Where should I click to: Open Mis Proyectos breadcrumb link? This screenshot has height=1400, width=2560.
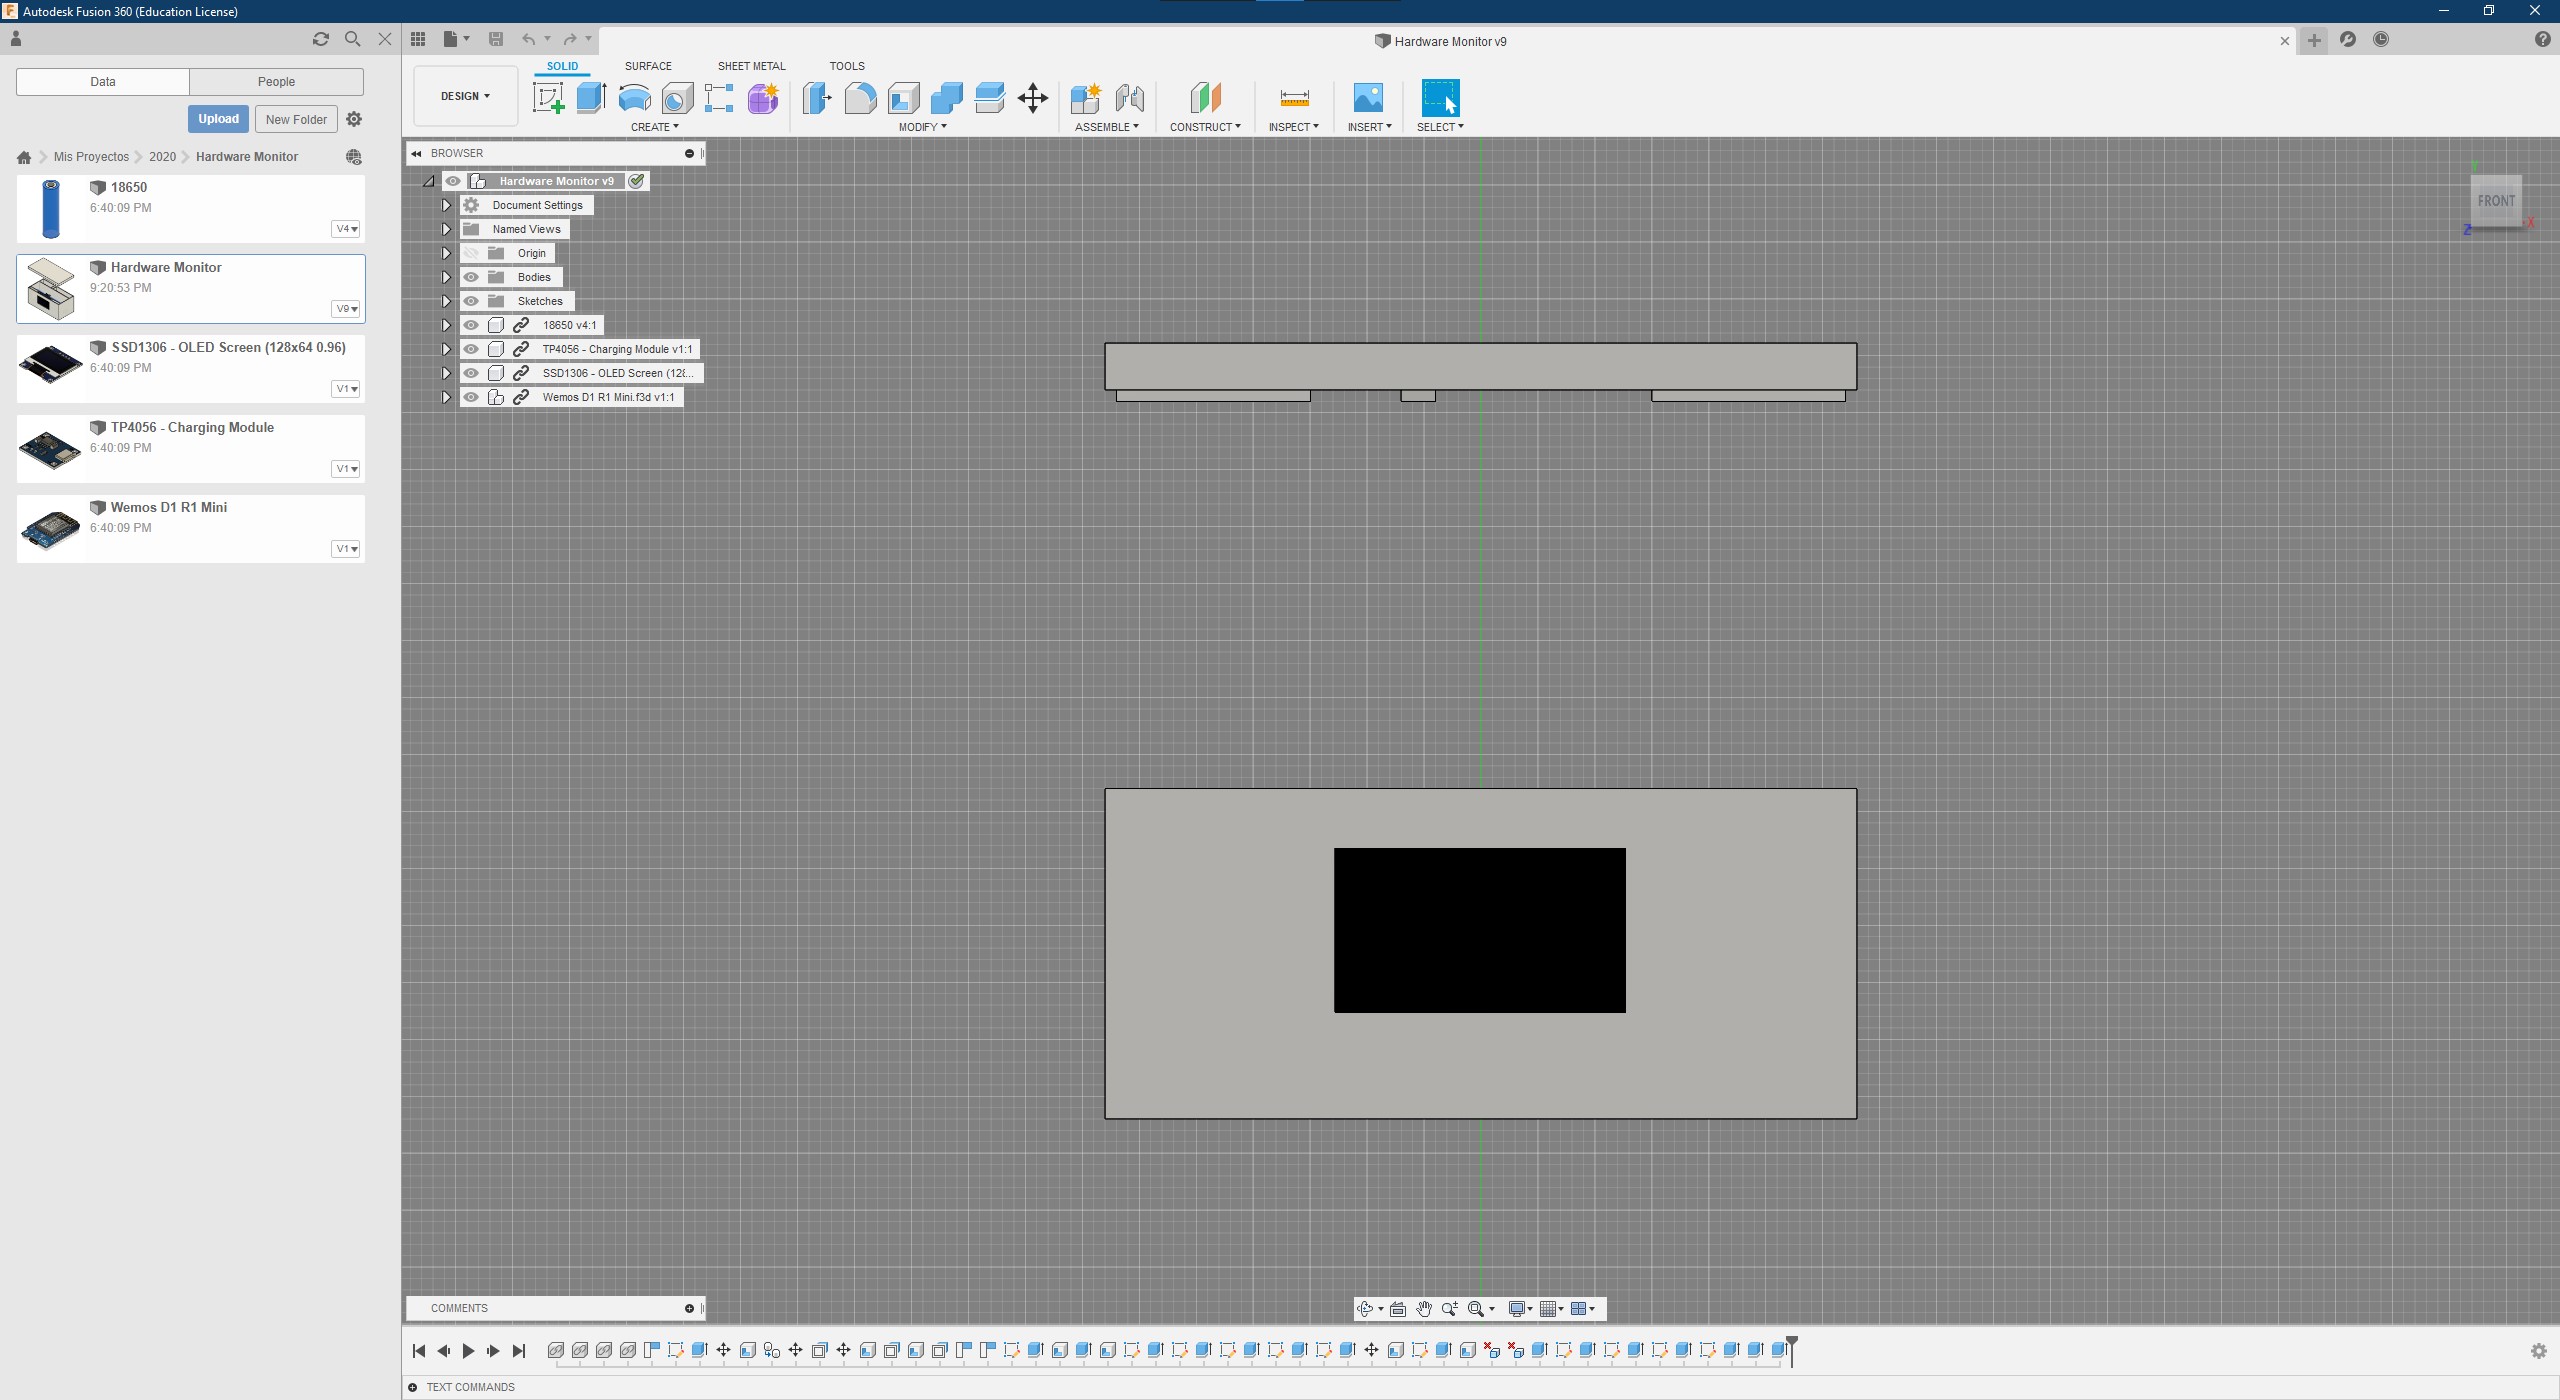[x=91, y=157]
